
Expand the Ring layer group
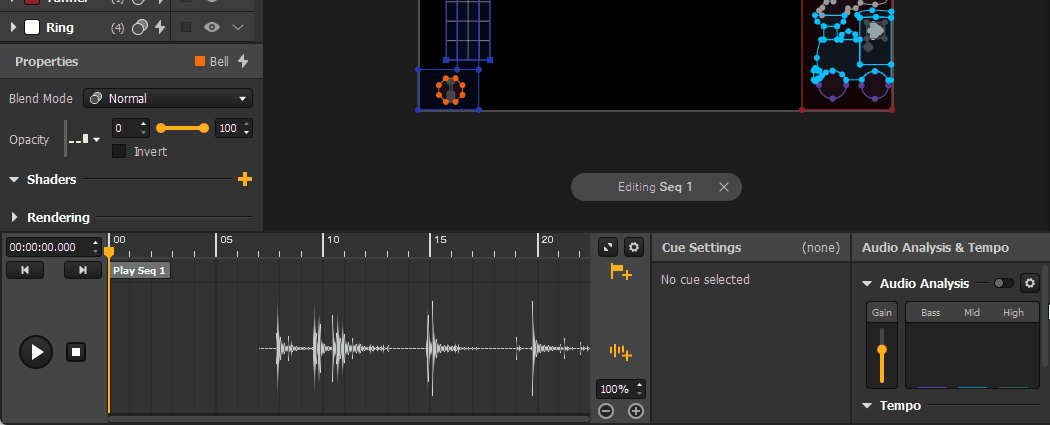click(x=13, y=27)
